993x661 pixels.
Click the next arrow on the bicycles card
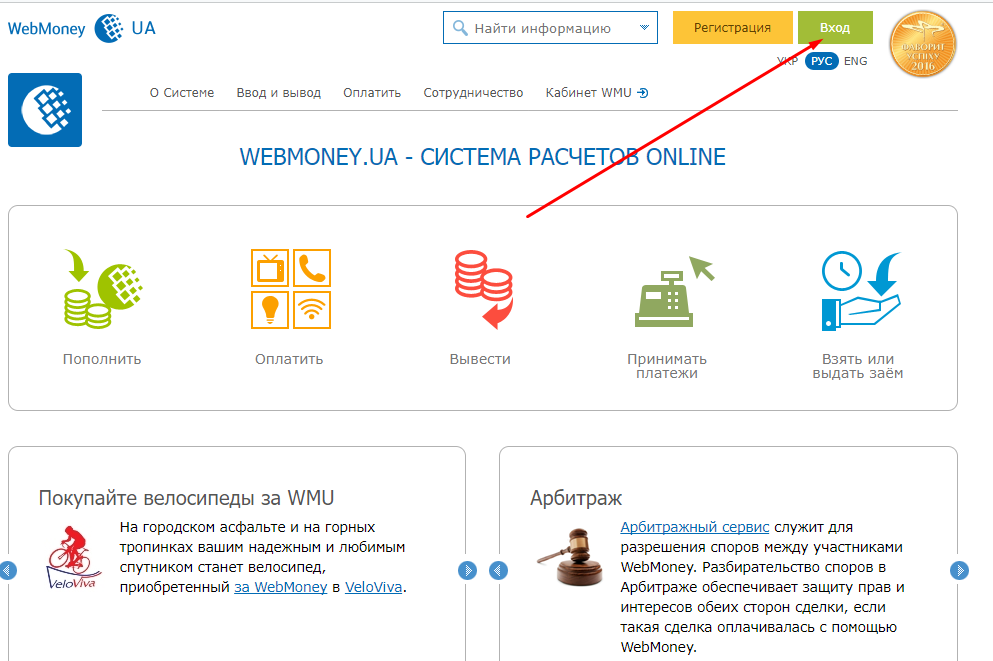[x=467, y=570]
